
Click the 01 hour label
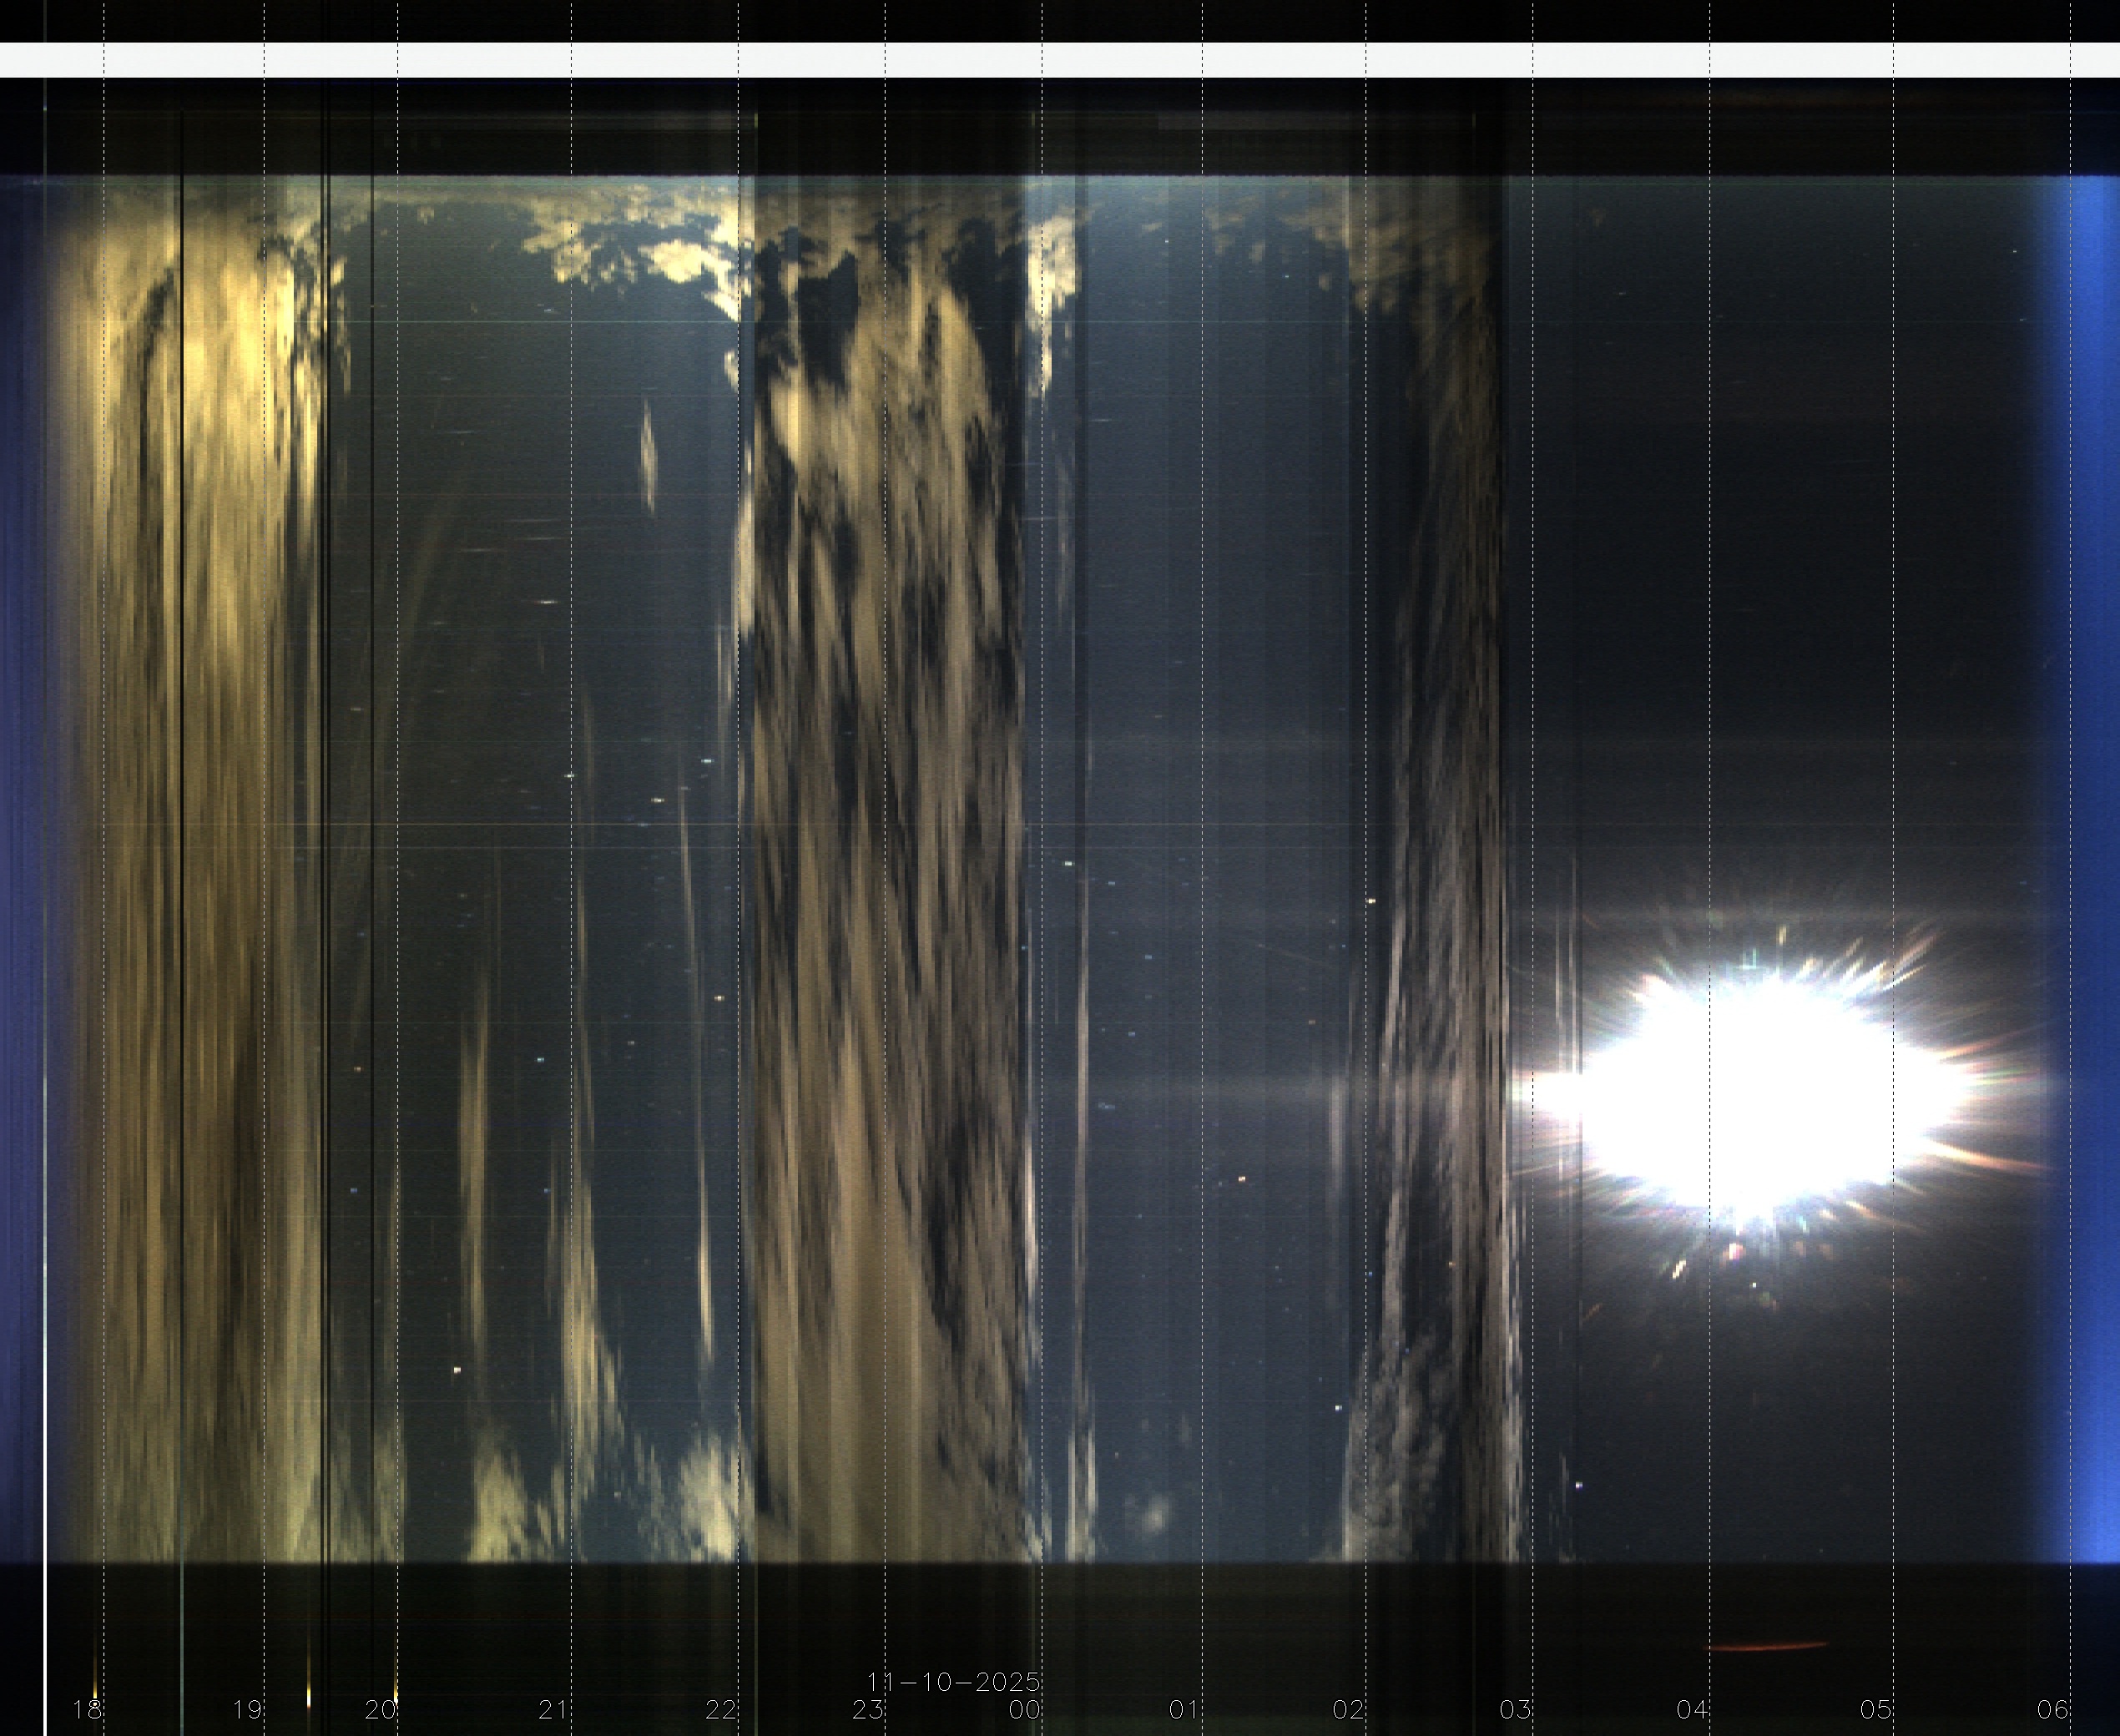point(1184,1710)
